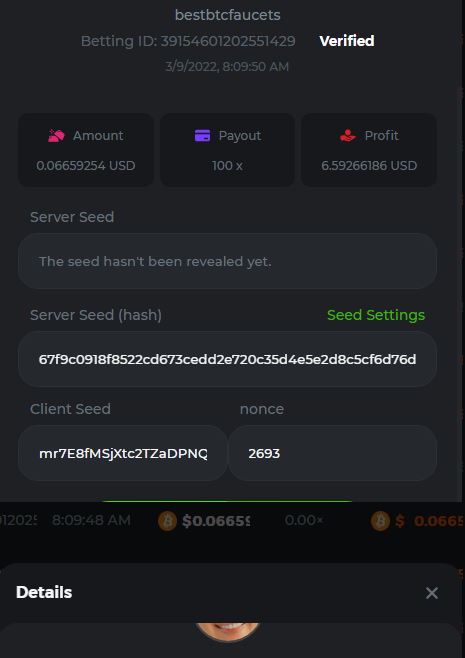Click the purple Payout card icon

pos(202,136)
